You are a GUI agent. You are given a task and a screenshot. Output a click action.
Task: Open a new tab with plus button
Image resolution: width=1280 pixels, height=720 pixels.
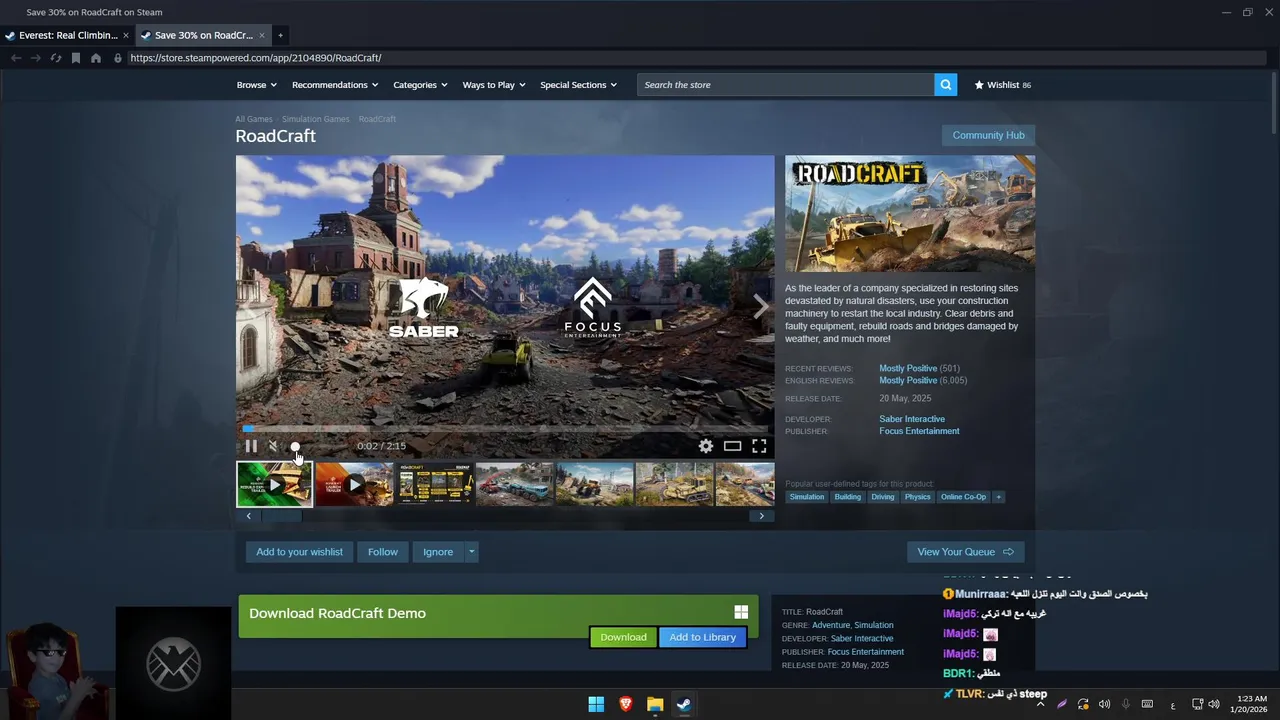[x=280, y=35]
